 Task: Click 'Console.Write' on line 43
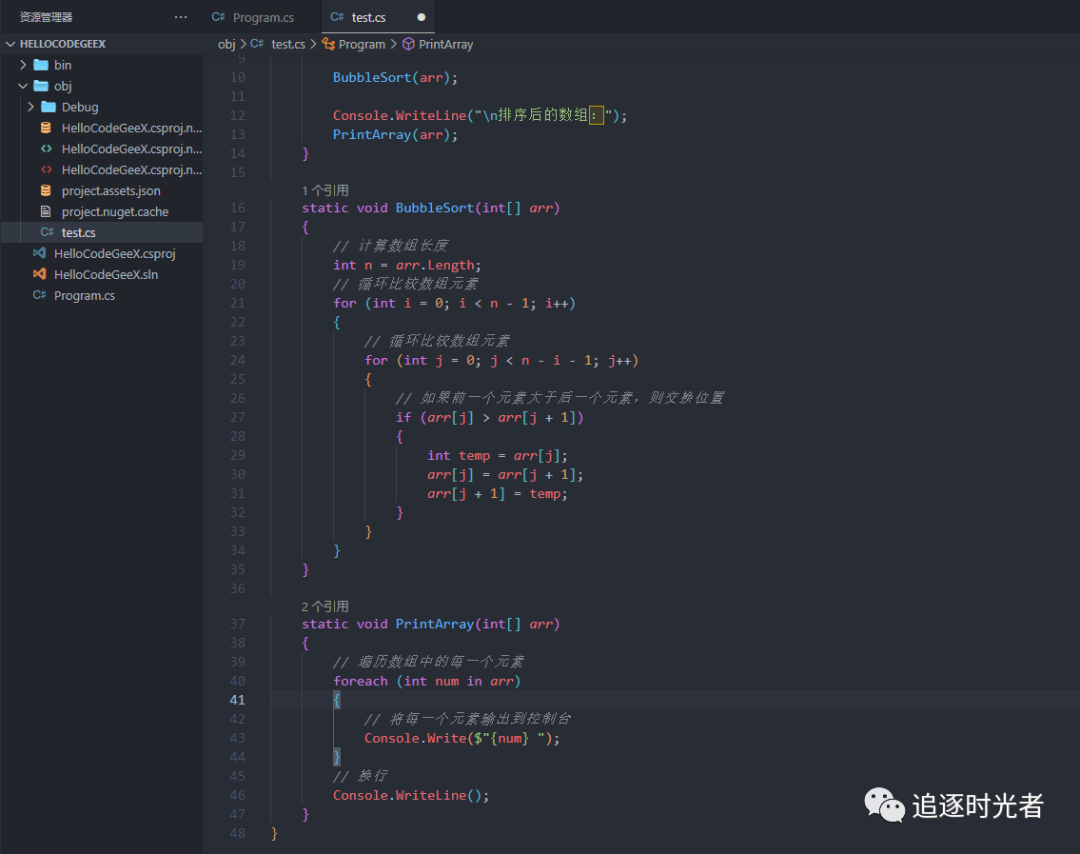pos(415,738)
